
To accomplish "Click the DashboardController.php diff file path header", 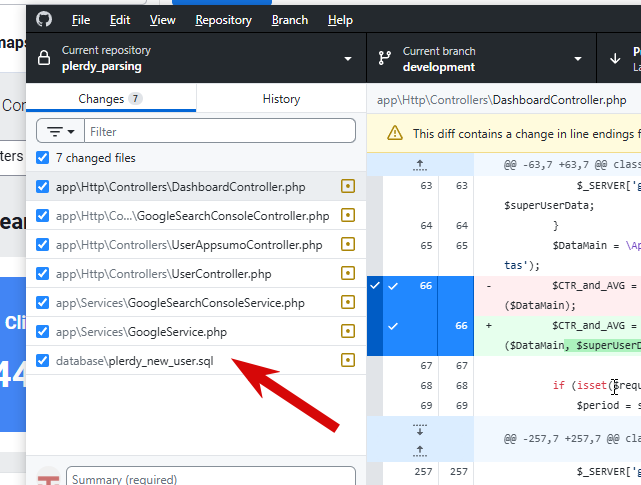I will pos(502,100).
